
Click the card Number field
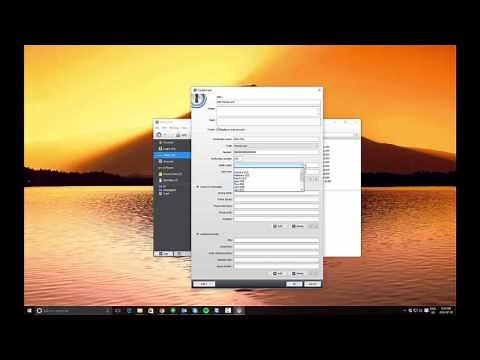[276, 152]
